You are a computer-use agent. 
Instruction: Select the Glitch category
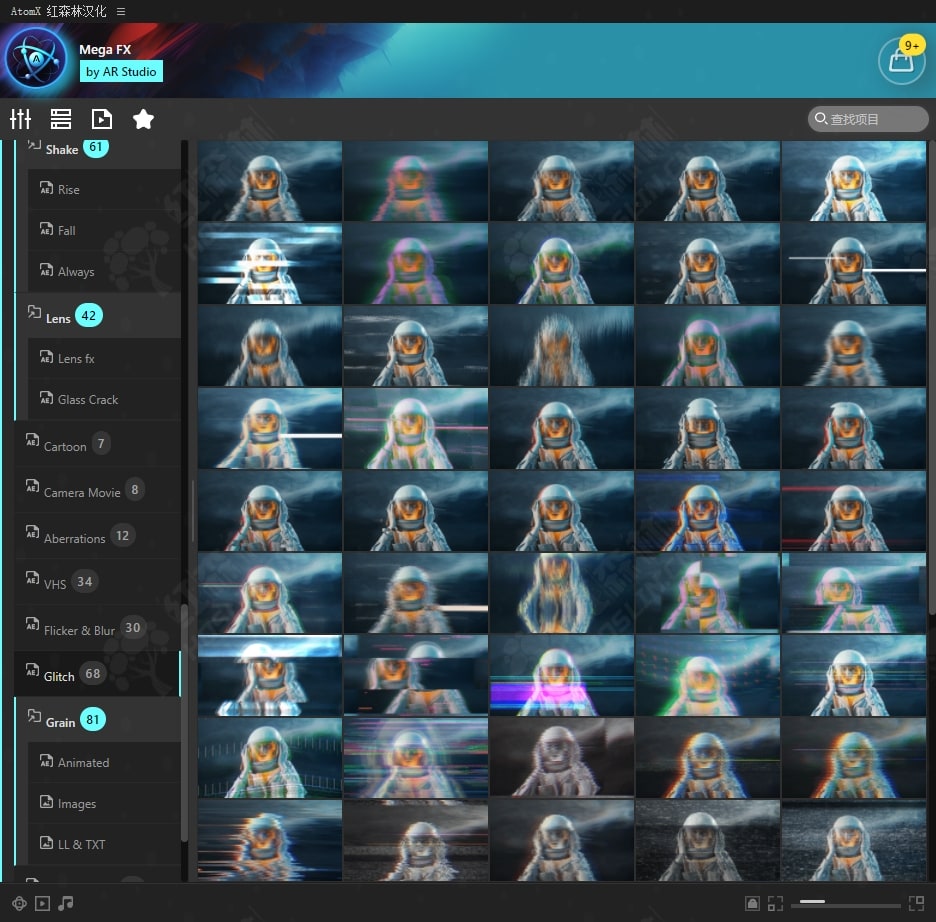point(97,674)
